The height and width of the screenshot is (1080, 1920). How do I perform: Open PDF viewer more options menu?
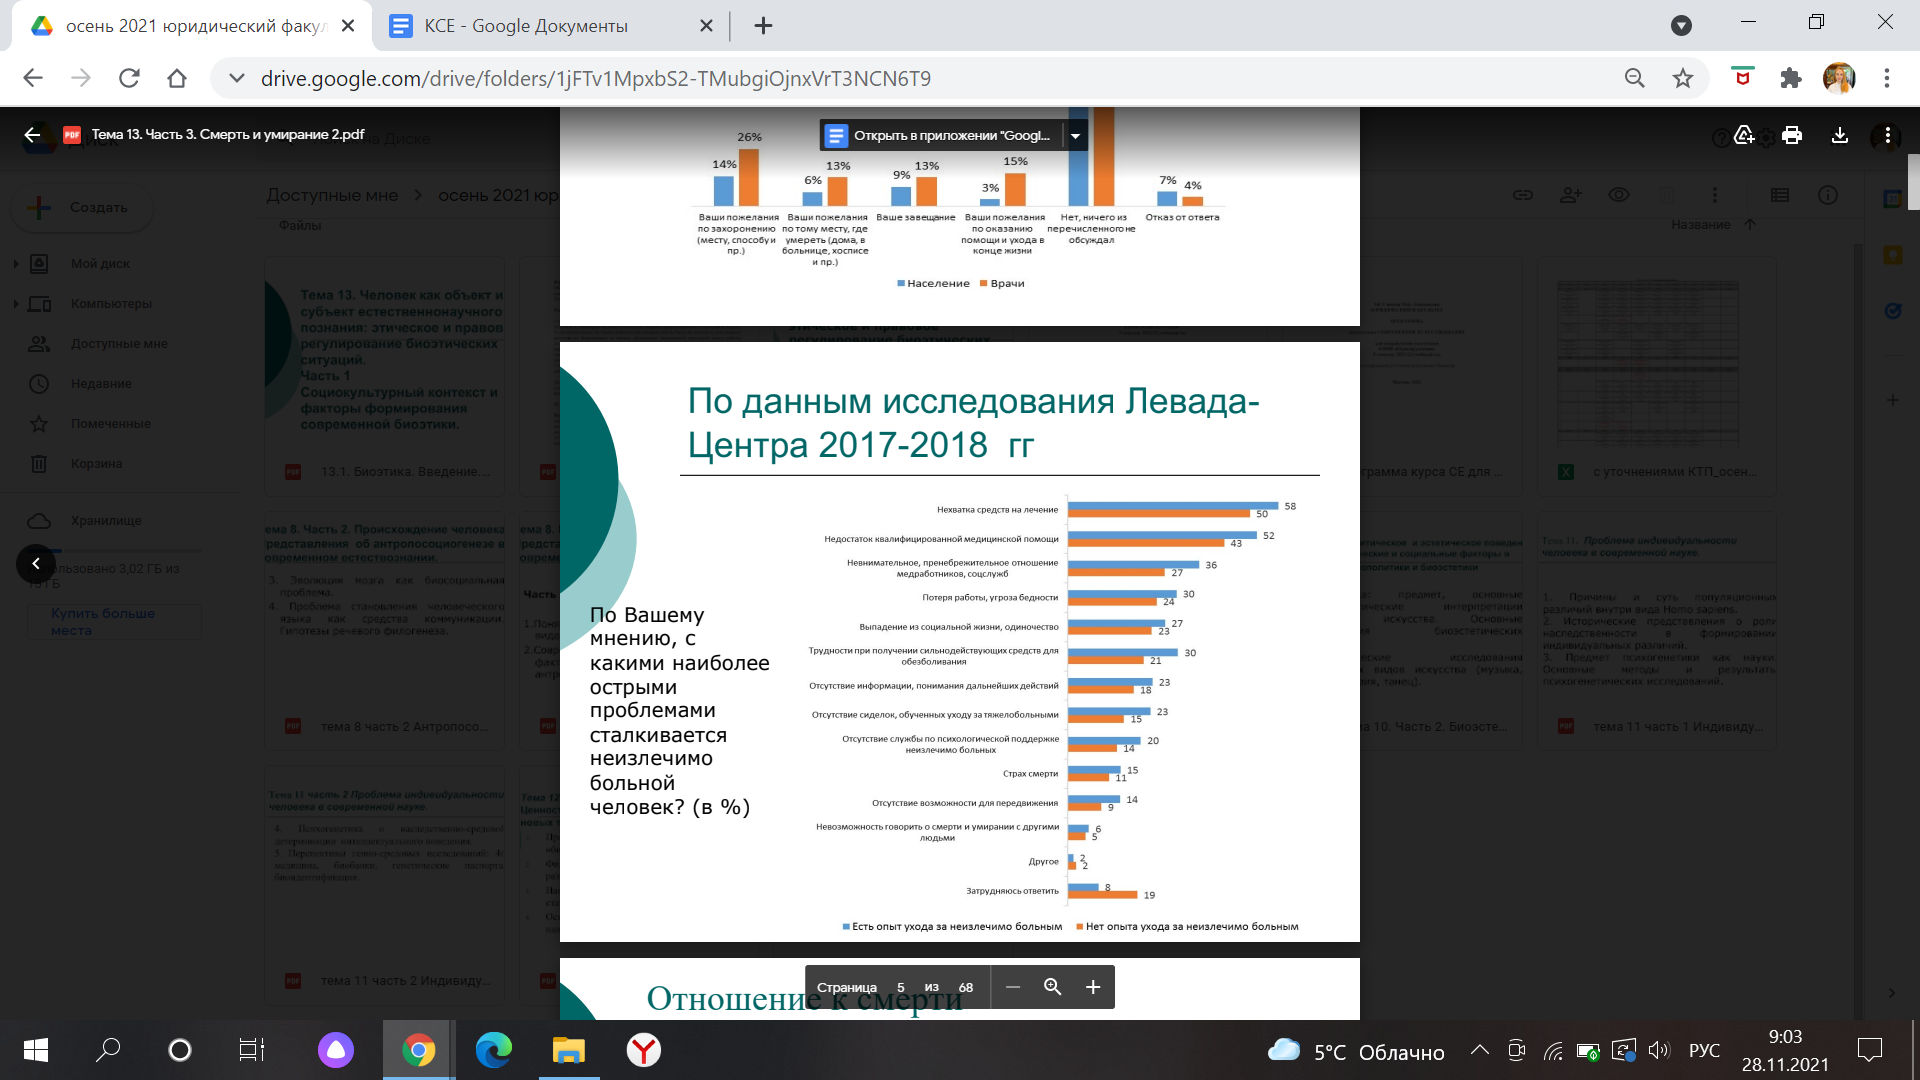(1887, 135)
